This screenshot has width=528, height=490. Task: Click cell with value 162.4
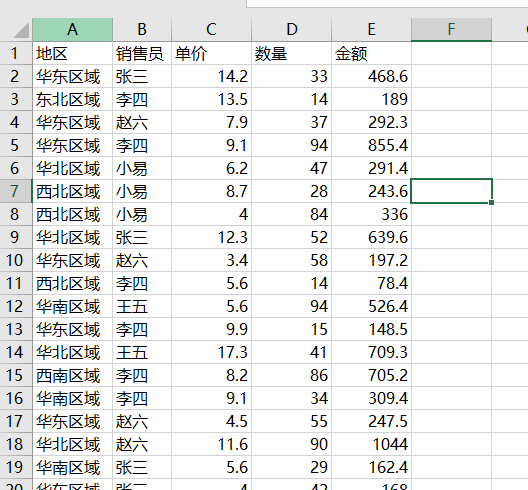(371, 467)
